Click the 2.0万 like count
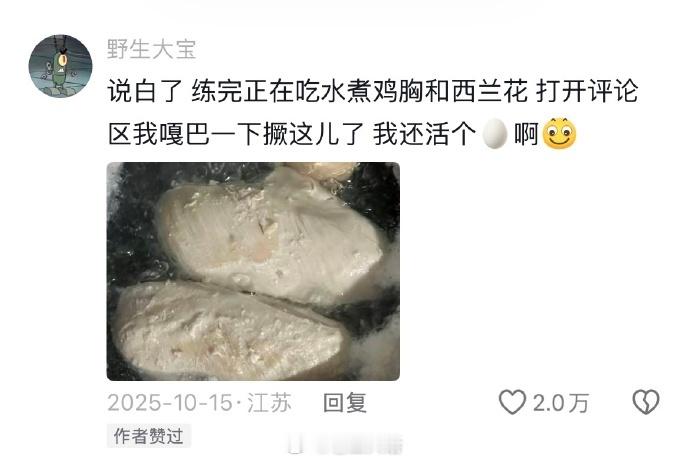The image size is (690, 462). [561, 403]
